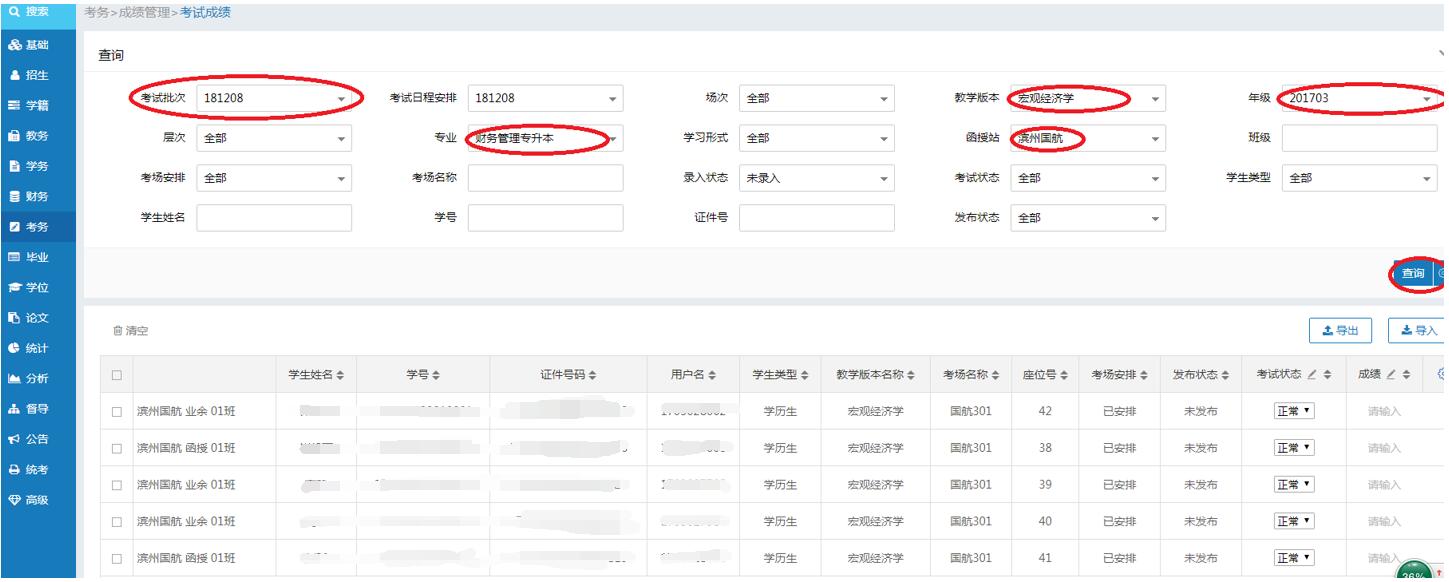Click the 查询 search button
This screenshot has height=582, width=1449.
1412,273
